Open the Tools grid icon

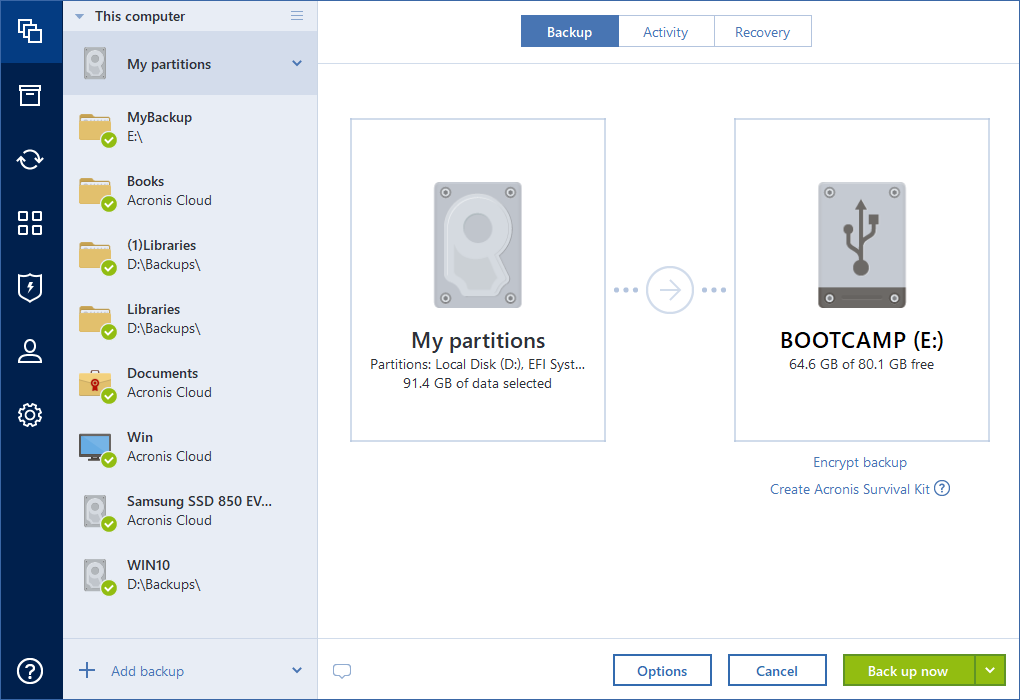[30, 223]
